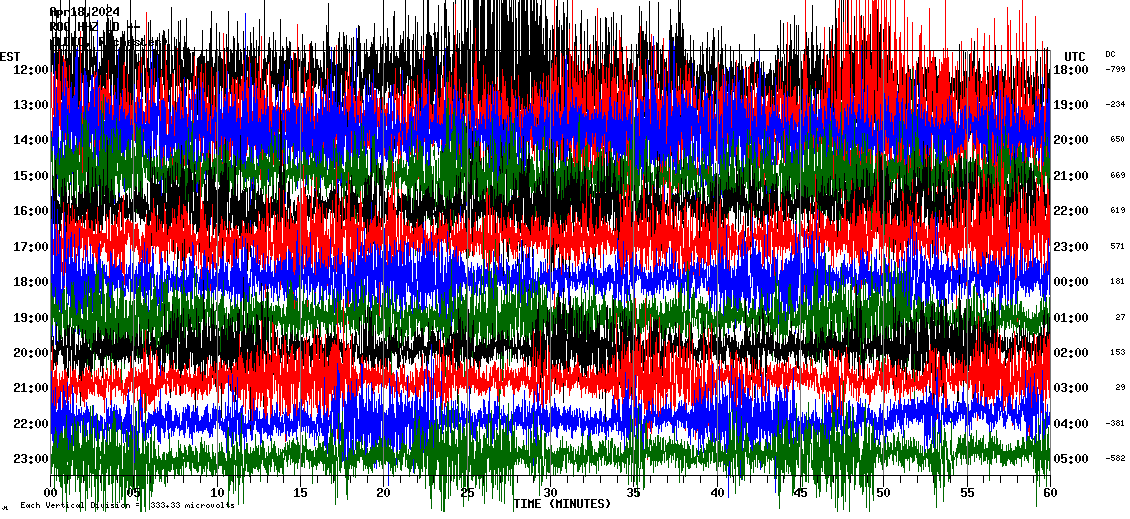Image resolution: width=1130 pixels, height=519 pixels.
Task: Click the UTC column header label
Action: click(1075, 56)
